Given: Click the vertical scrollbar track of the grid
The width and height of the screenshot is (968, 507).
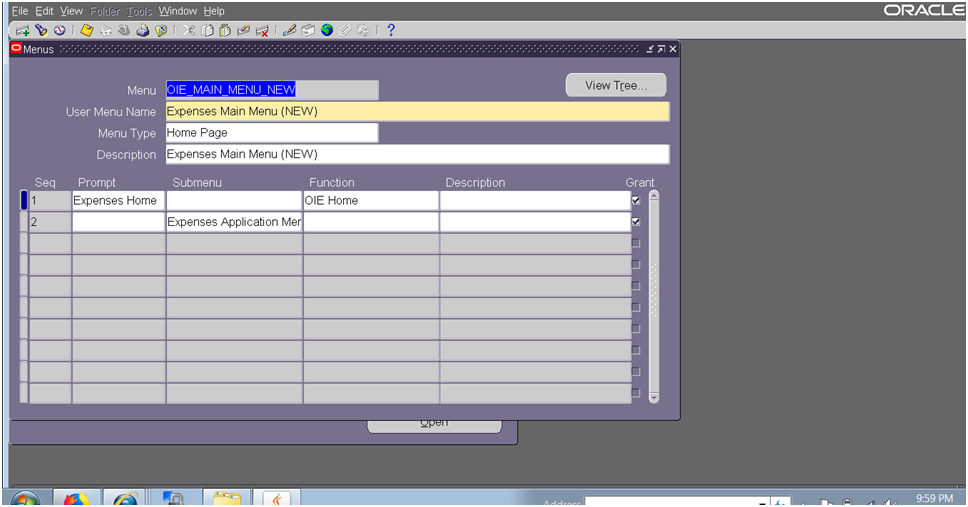Looking at the screenshot, I should 654,296.
